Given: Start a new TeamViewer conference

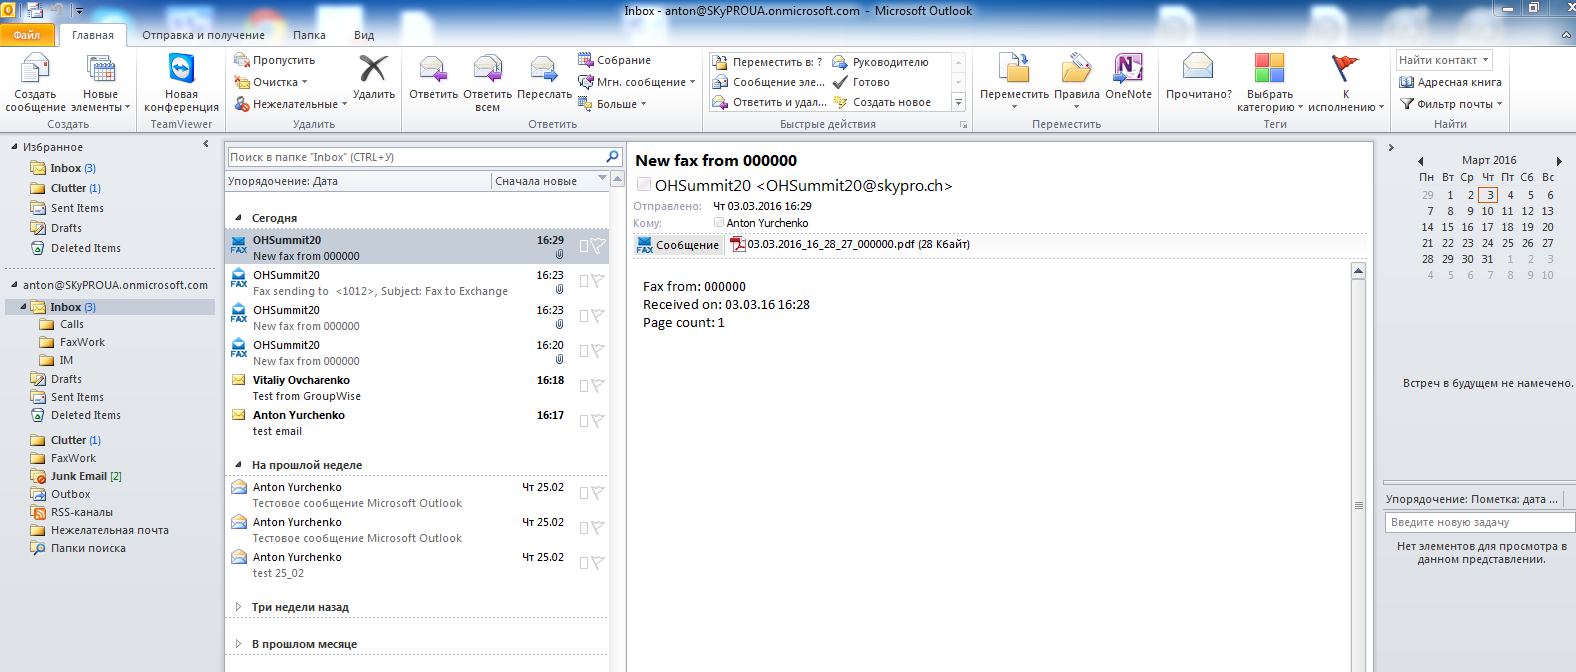Looking at the screenshot, I should 181,83.
